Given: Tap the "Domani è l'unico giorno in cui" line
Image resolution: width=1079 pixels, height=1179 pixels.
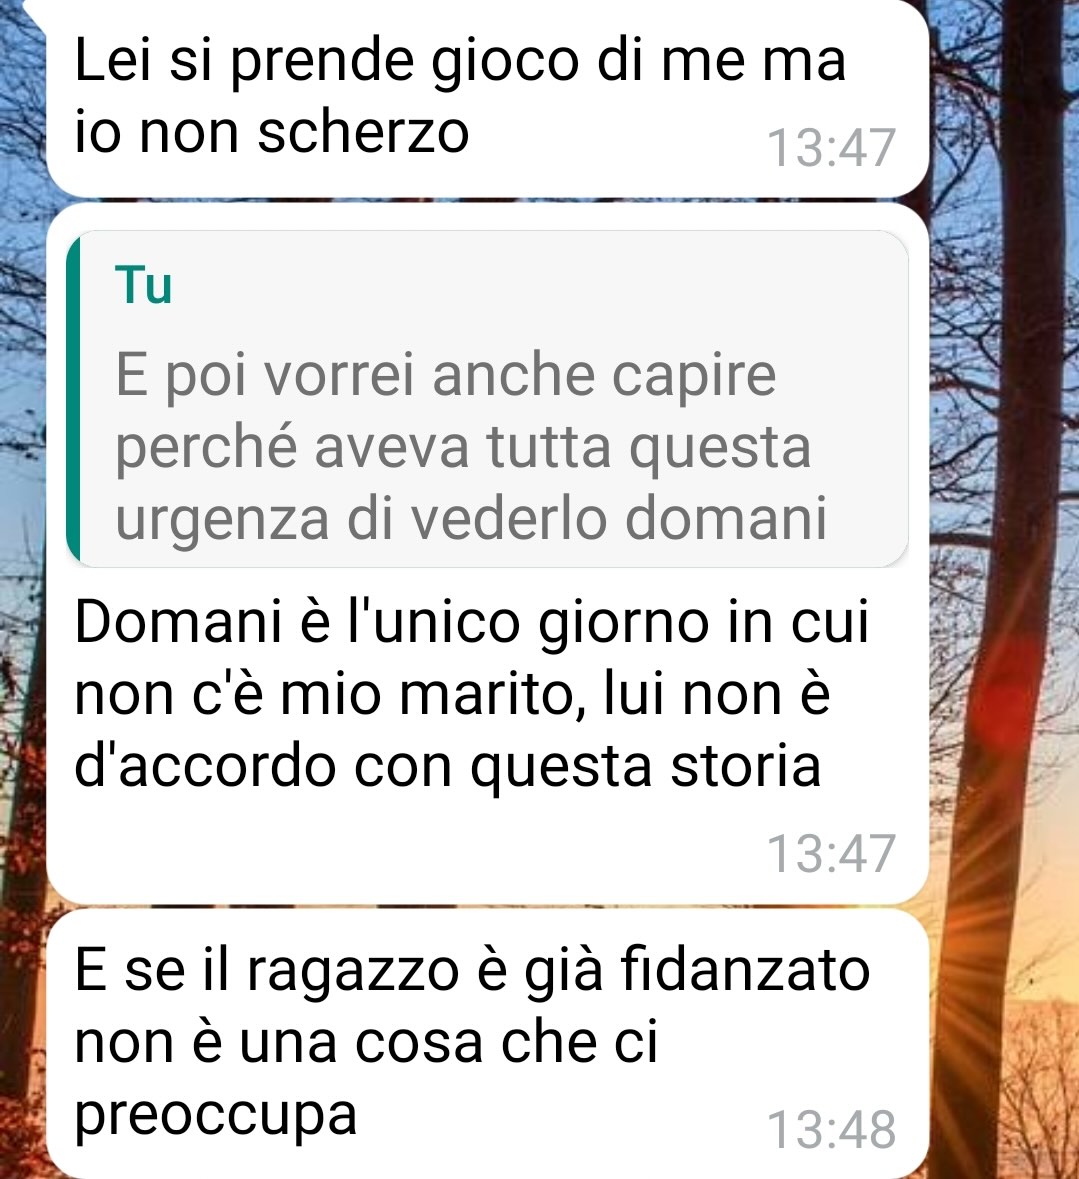Looking at the screenshot, I should click(x=471, y=622).
